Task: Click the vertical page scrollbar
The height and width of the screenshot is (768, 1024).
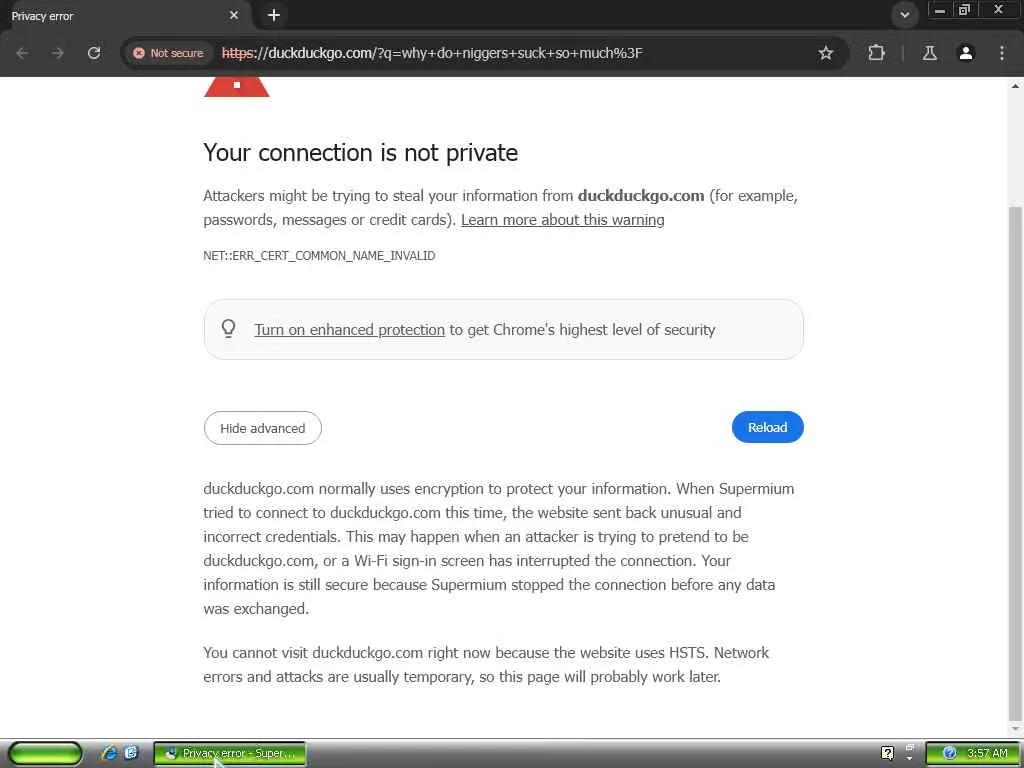Action: coord(1015,460)
